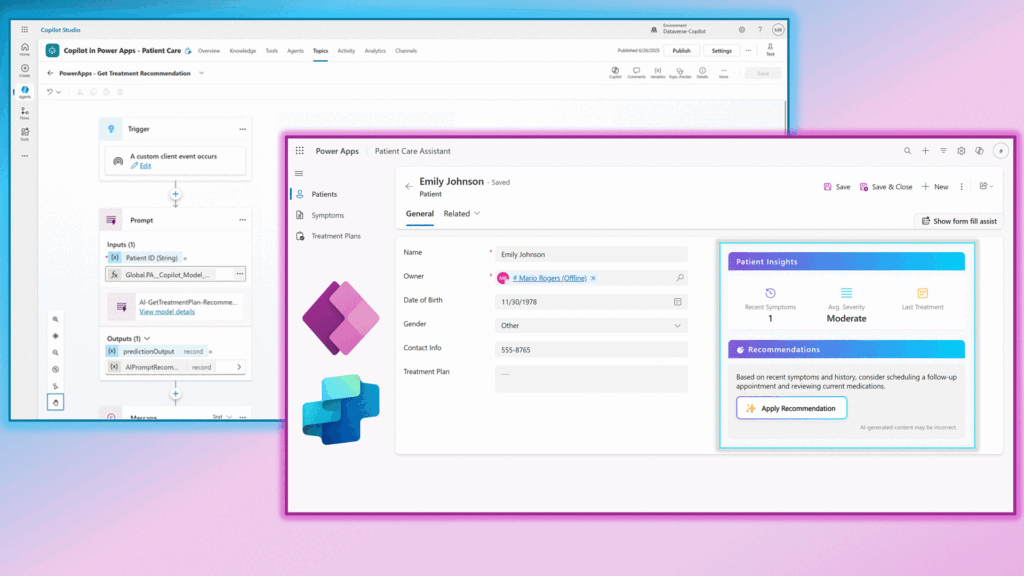Screen dimensions: 1024x576
Task: Select the hand pan tool on canvas
Action: pos(56,402)
